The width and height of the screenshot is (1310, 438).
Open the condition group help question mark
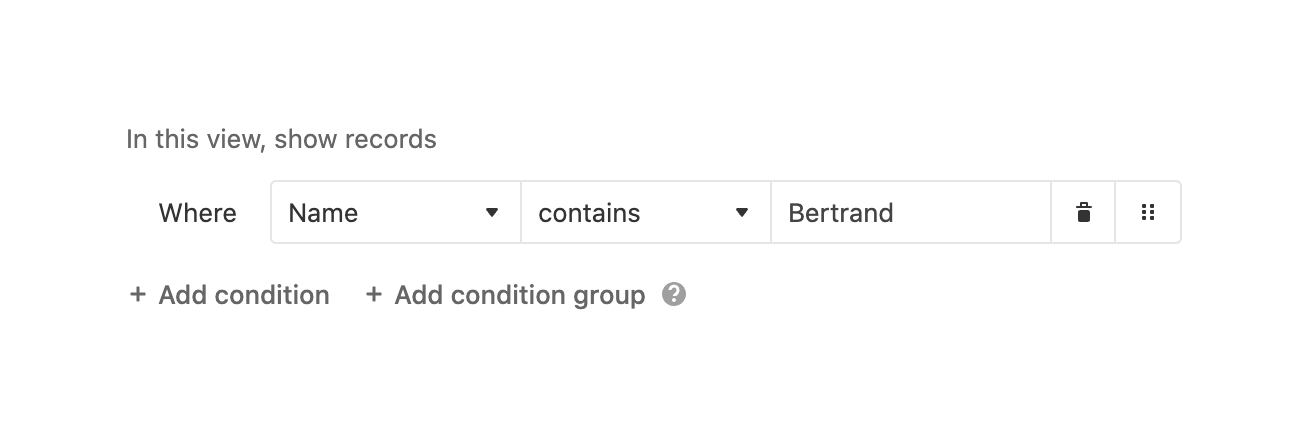coord(674,295)
